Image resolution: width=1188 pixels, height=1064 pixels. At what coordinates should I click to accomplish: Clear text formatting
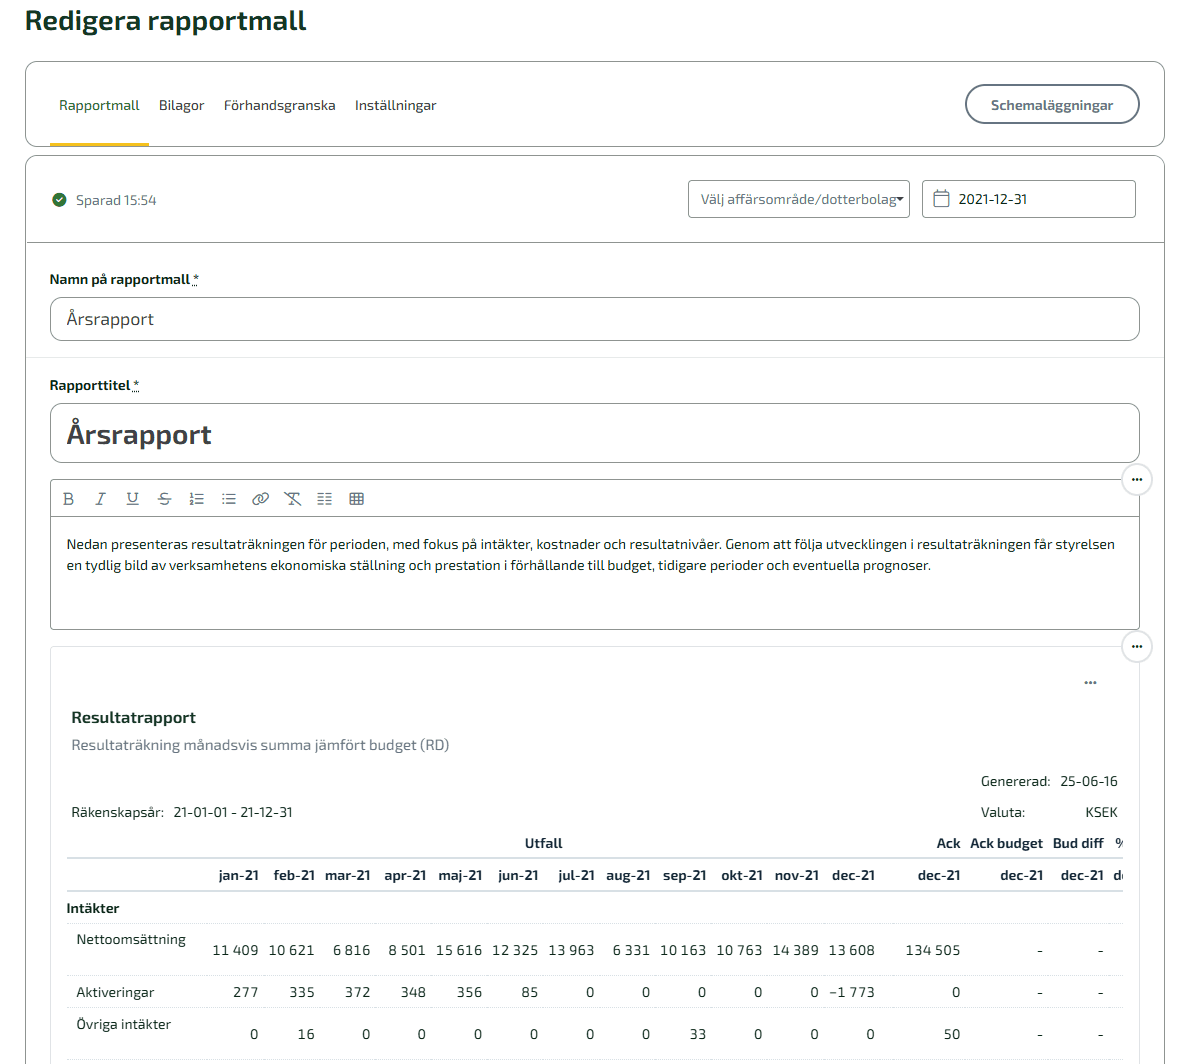[292, 499]
